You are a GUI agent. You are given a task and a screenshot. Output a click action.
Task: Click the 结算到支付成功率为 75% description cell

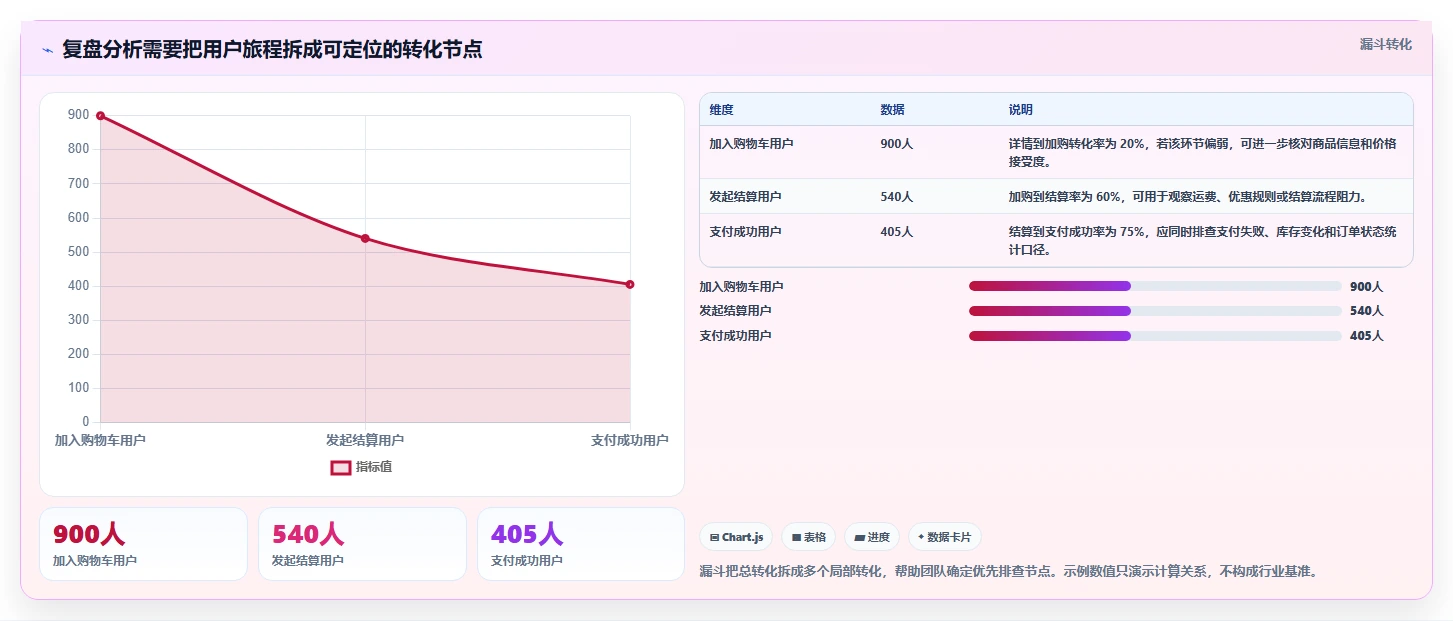1206,241
